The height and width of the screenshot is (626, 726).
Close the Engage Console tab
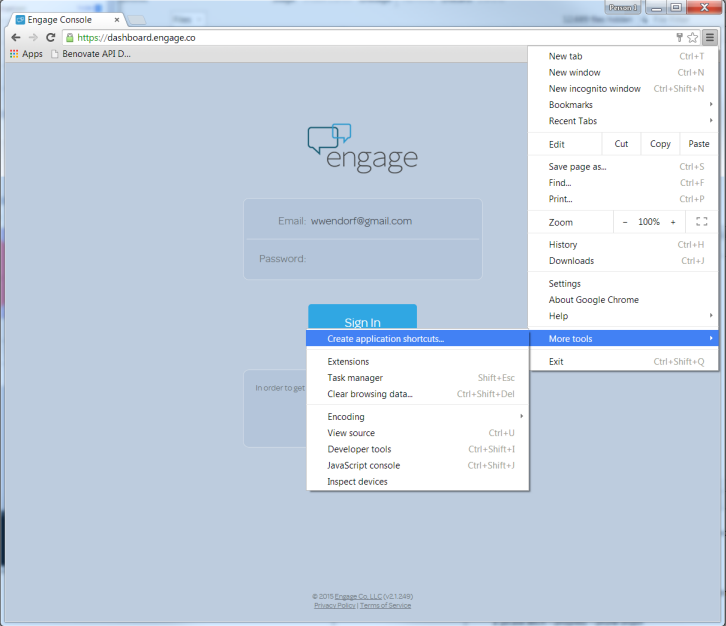[117, 20]
